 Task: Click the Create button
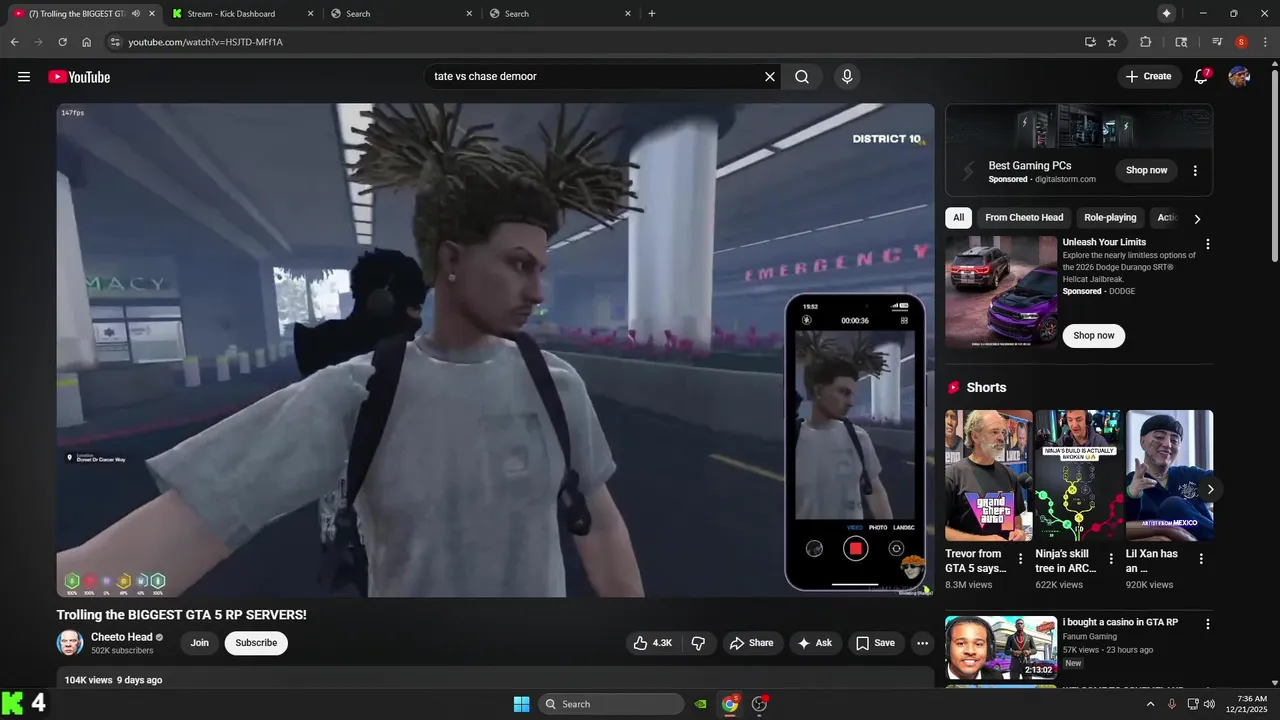pos(1148,77)
